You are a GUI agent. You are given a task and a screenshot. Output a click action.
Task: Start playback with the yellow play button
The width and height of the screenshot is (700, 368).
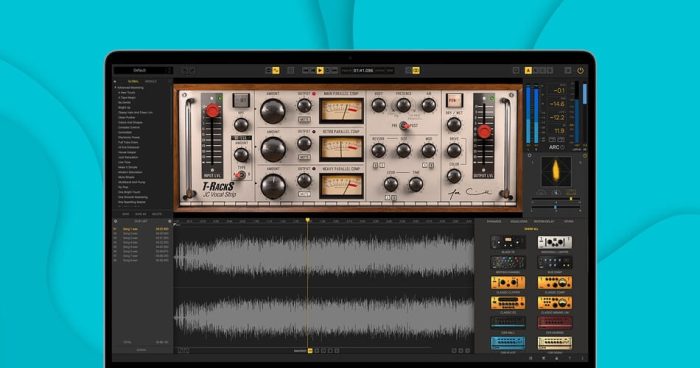pyautogui.click(x=320, y=71)
